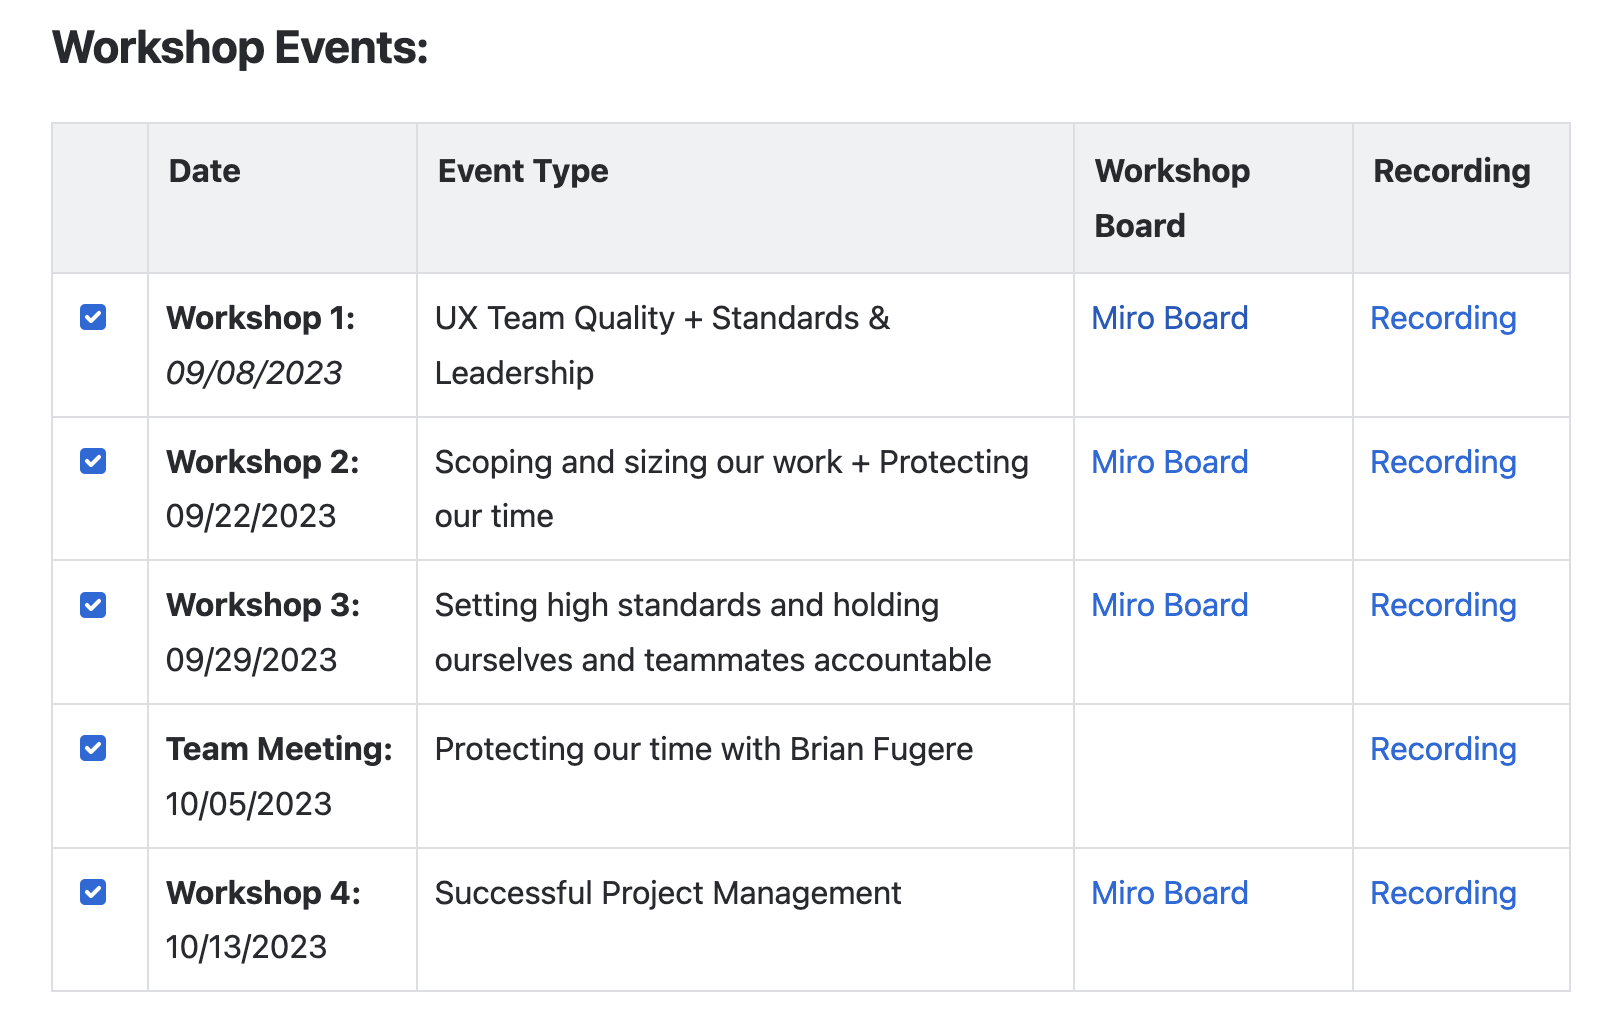Uncheck the Workshop 1 checkbox
The height and width of the screenshot is (1034, 1610).
[x=93, y=318]
